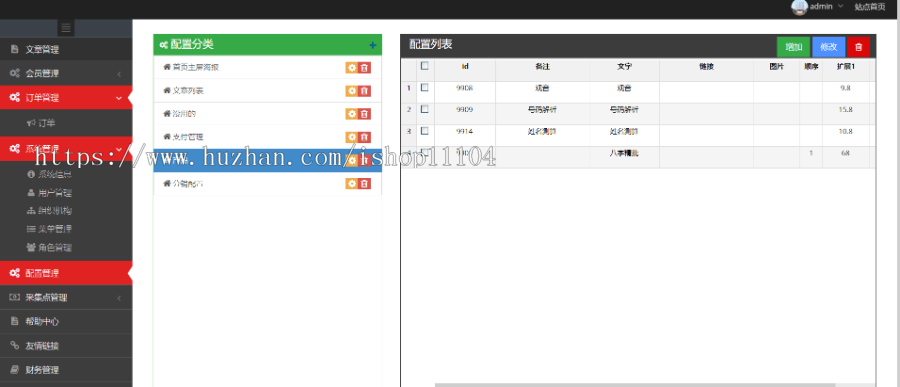Image resolution: width=900 pixels, height=387 pixels.
Task: Tick the select-all checkbox in table header
Action: tap(425, 66)
